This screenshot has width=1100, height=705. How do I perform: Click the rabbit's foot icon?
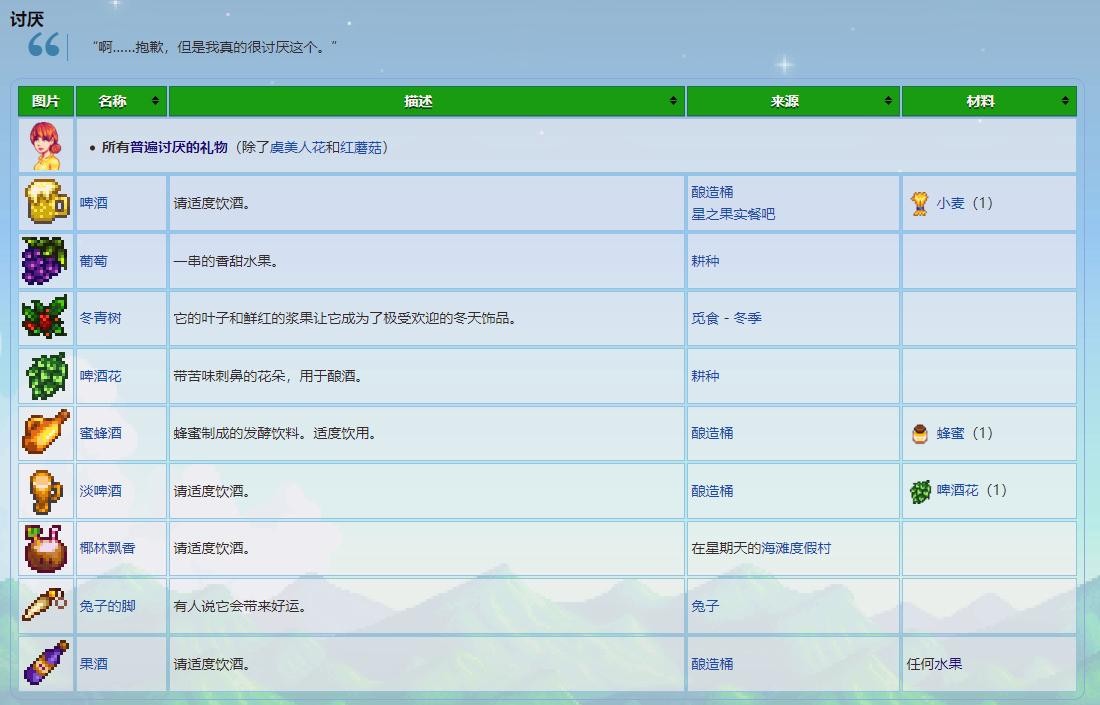(45, 606)
